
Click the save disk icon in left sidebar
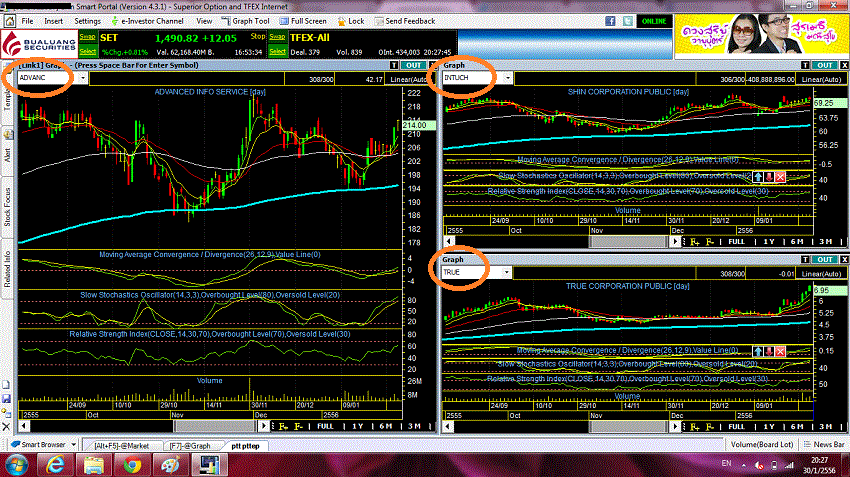click(6, 399)
